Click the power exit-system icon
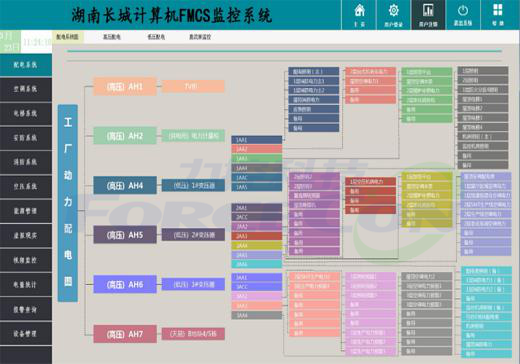Viewport: 520px width, 364px height. point(463,15)
